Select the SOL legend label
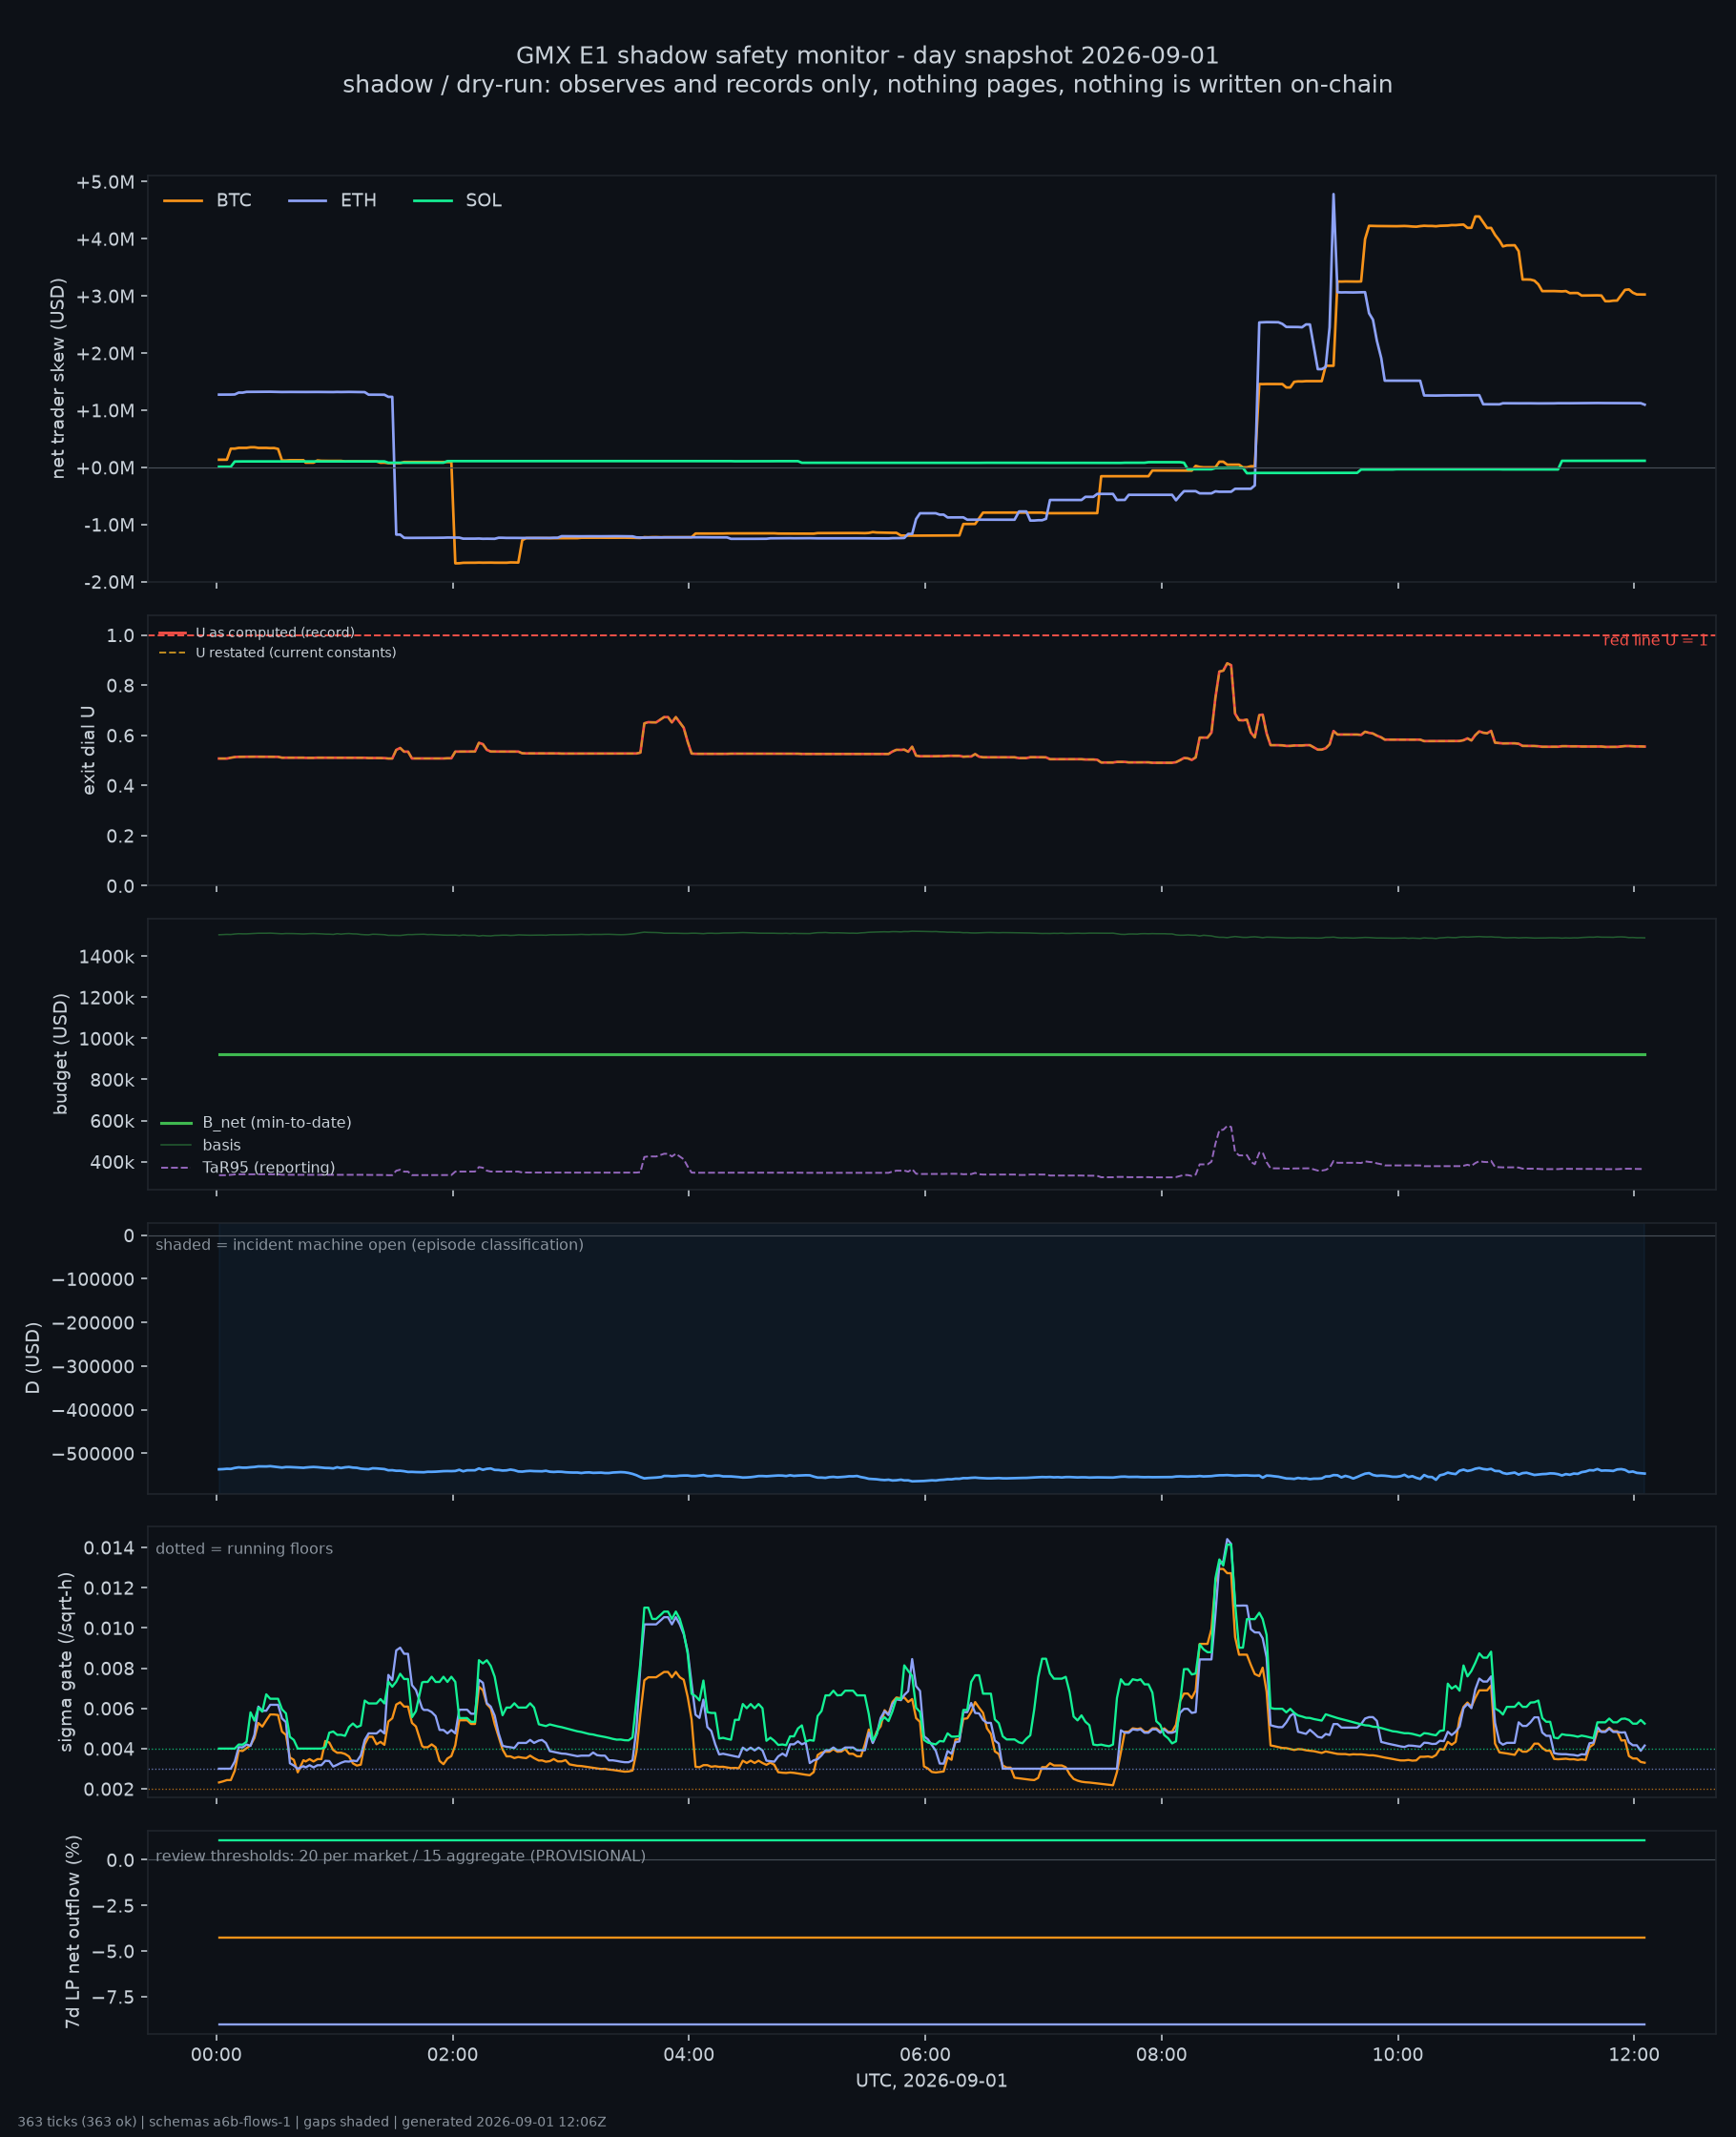The image size is (1736, 2137). tap(484, 201)
